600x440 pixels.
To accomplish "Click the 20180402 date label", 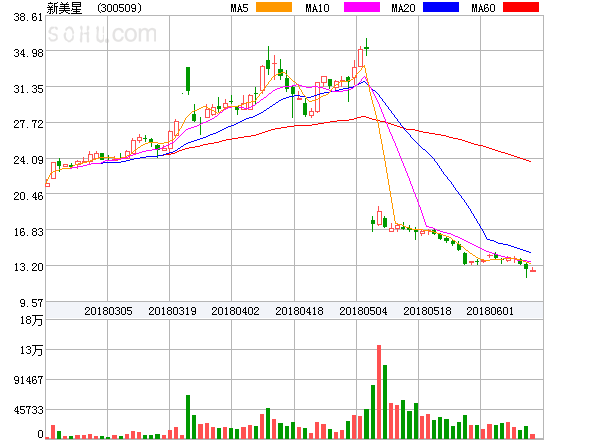I will click(235, 311).
